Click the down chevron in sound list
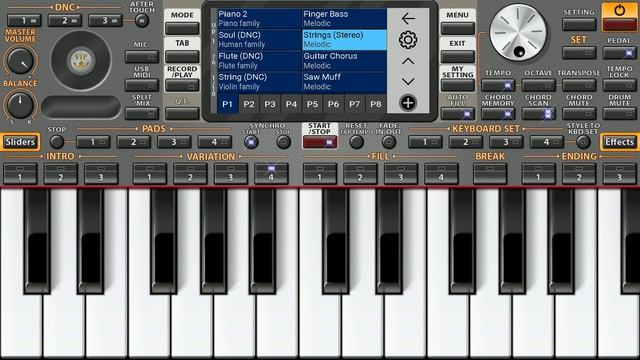 [408, 82]
